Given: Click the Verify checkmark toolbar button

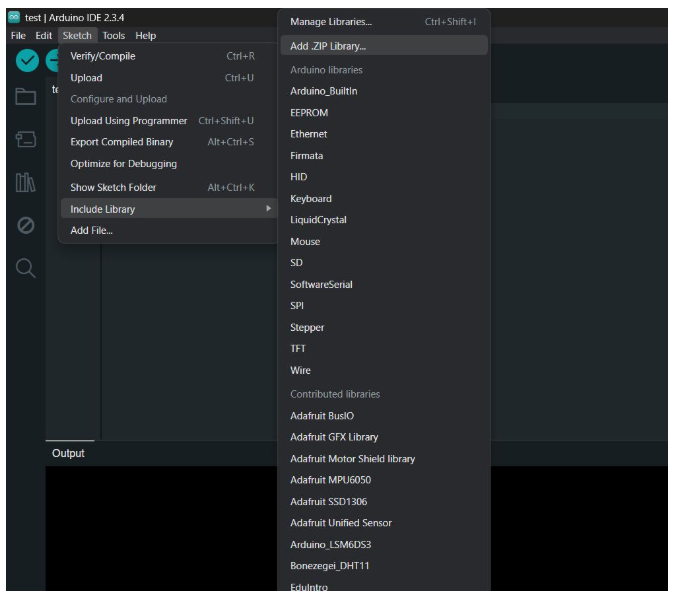Looking at the screenshot, I should (x=27, y=60).
